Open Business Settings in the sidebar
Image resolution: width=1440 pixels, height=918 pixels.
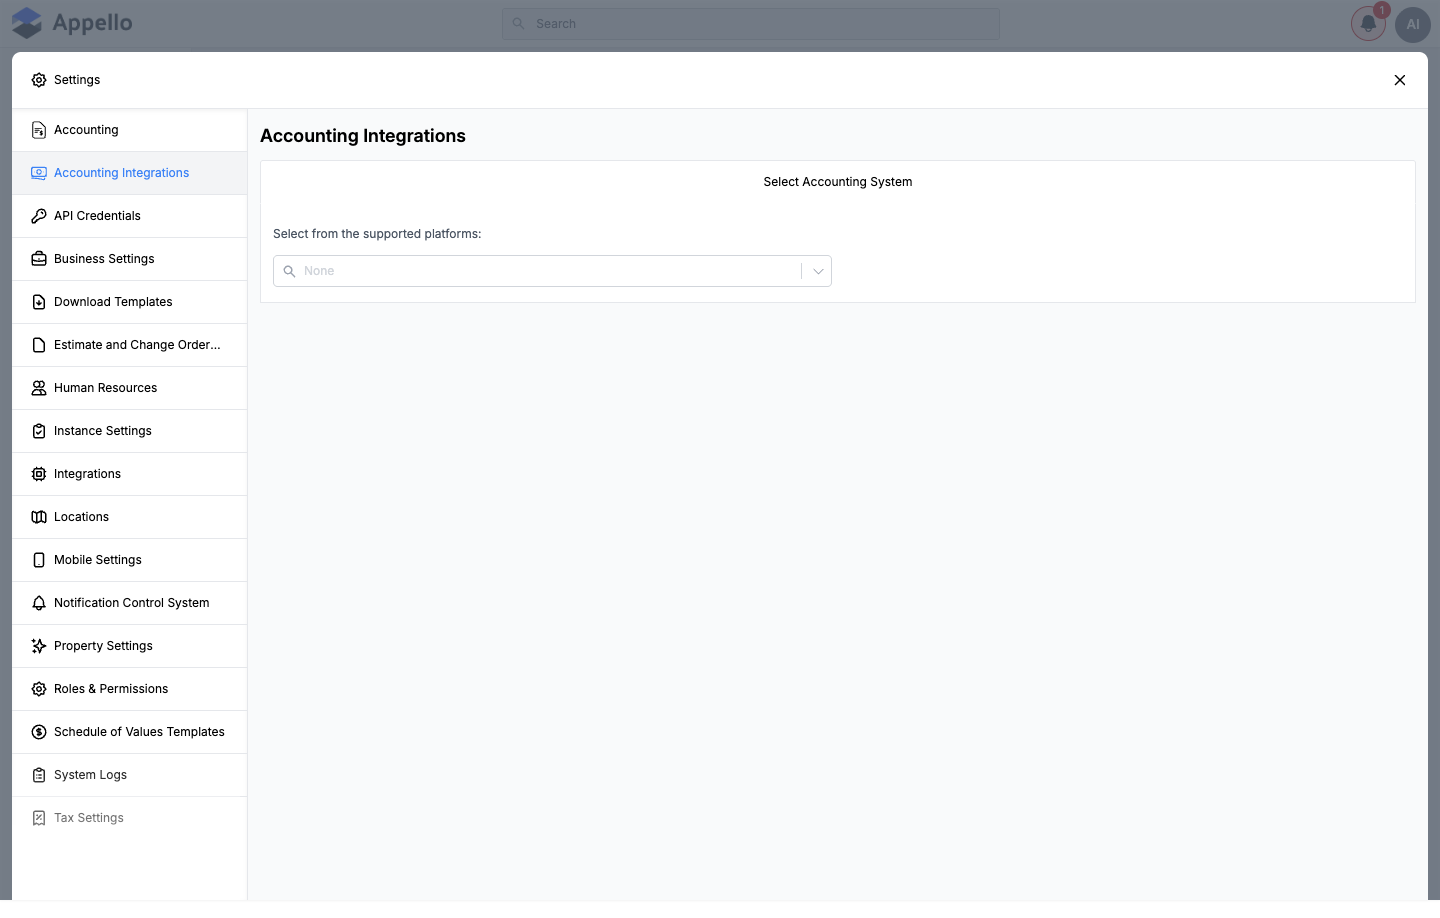coord(130,259)
